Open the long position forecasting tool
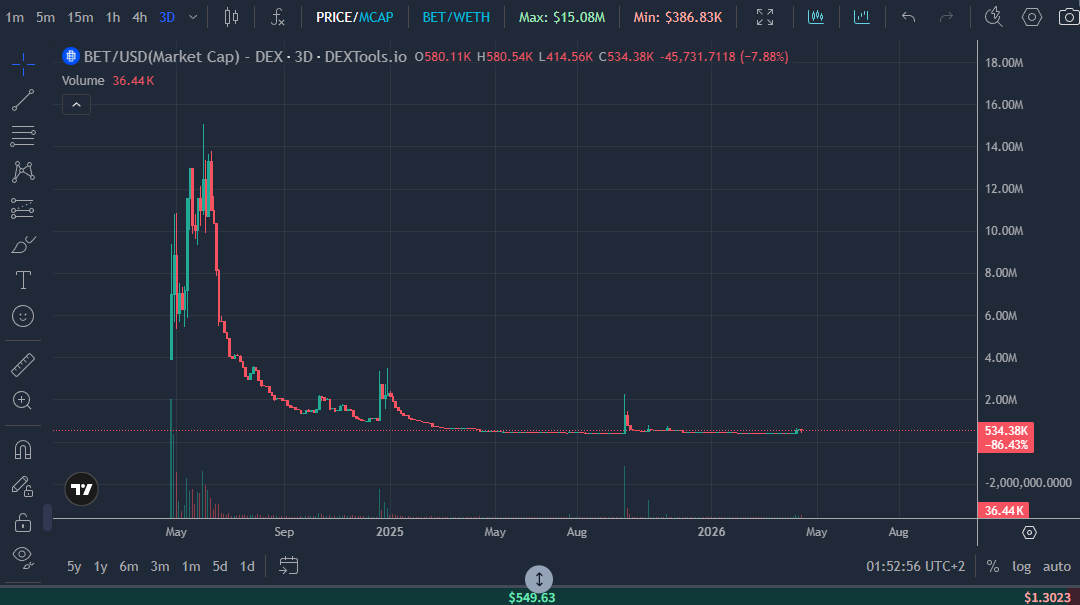 23,208
